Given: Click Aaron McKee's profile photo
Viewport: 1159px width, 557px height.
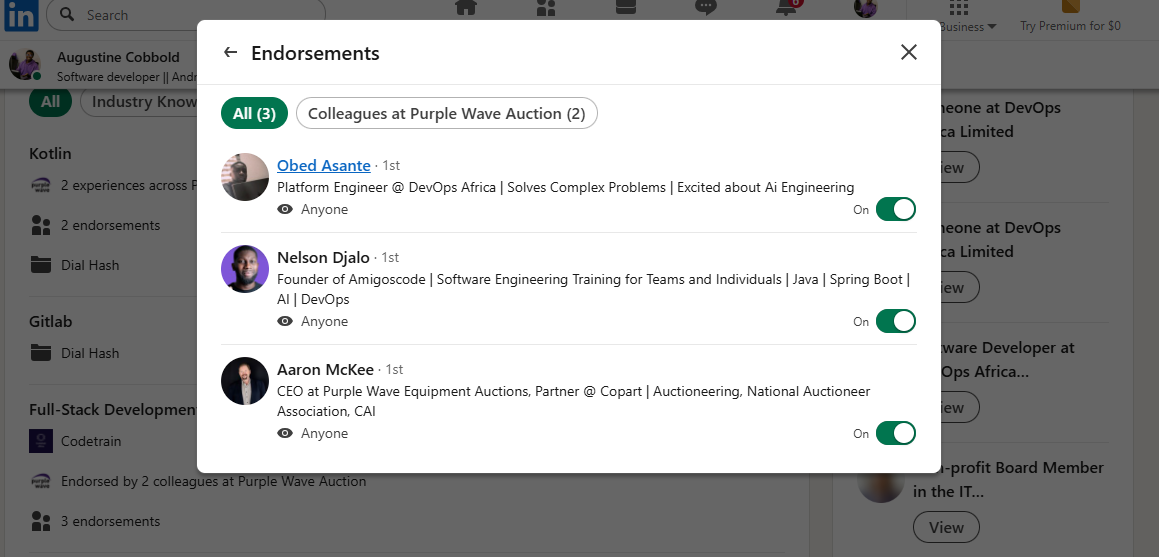Looking at the screenshot, I should pos(245,381).
